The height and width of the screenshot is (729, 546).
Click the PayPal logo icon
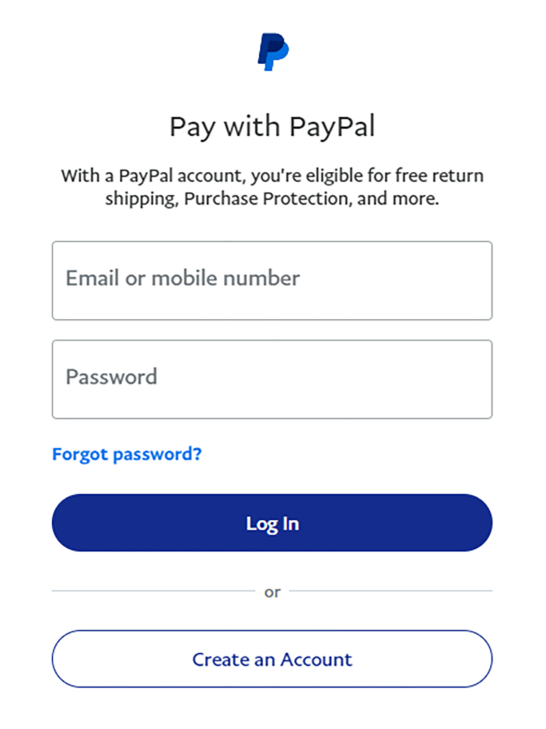pos(273,52)
